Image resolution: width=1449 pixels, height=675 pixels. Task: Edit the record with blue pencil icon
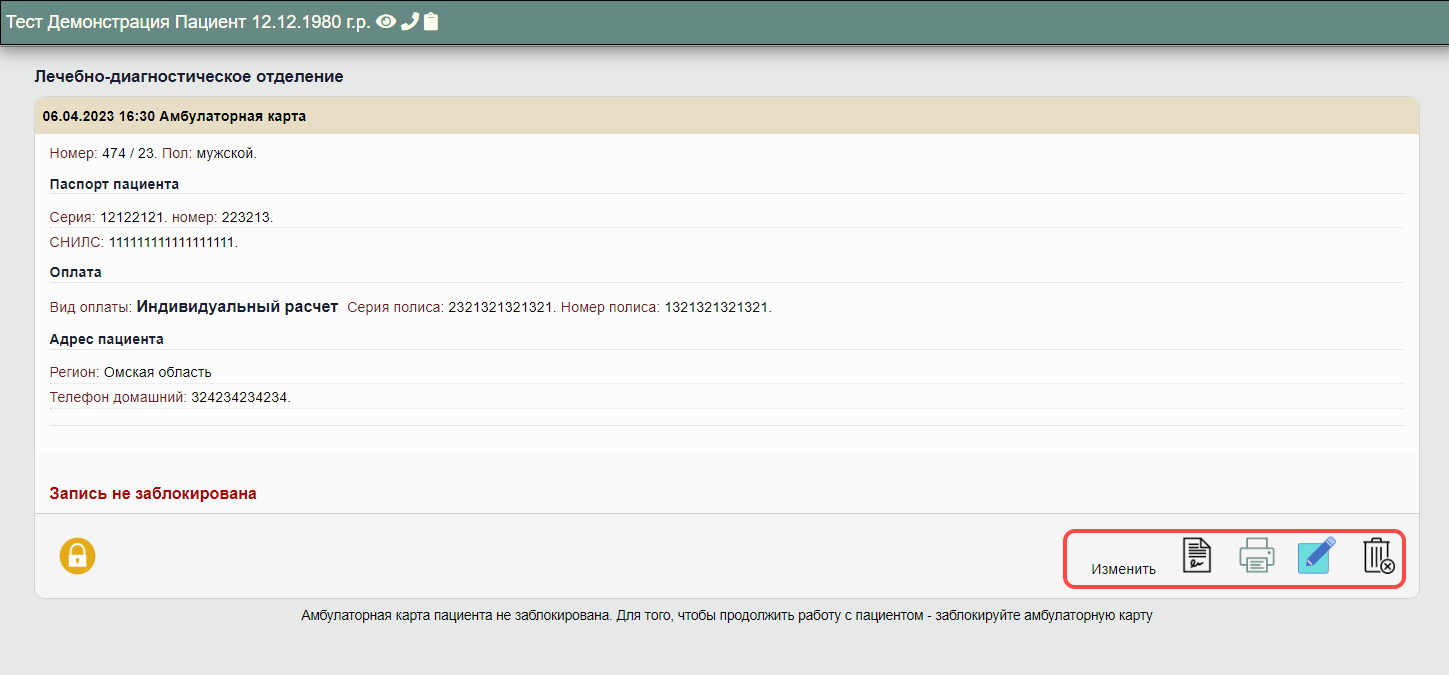[1316, 555]
